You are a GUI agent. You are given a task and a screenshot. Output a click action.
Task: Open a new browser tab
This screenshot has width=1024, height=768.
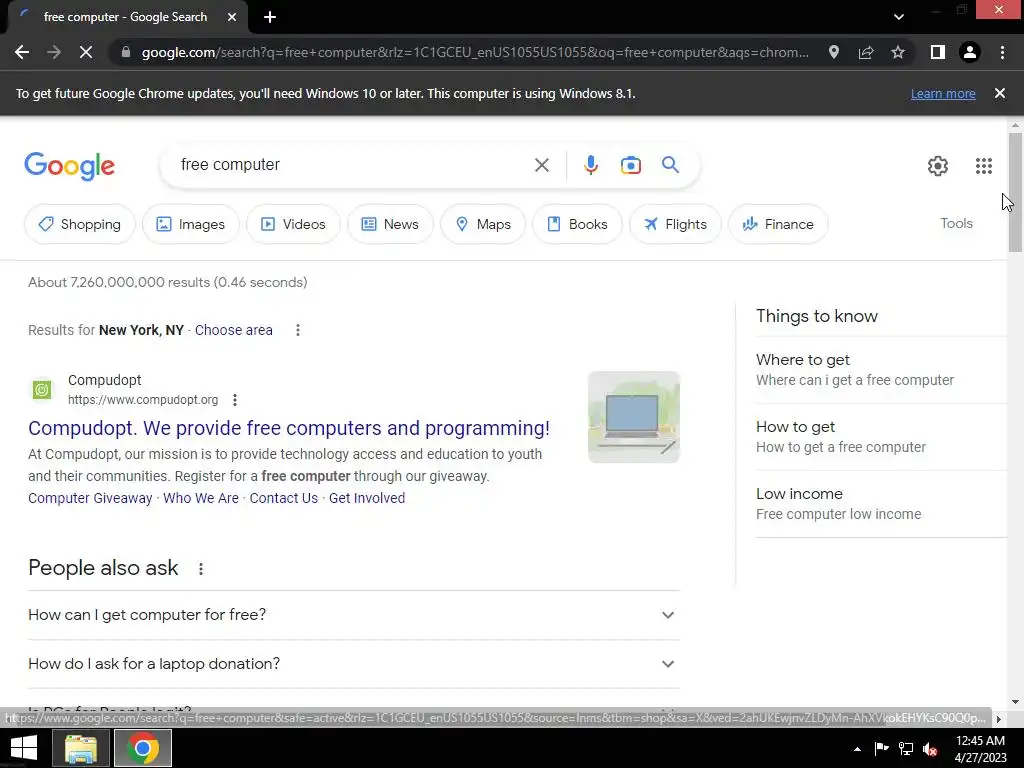tap(270, 17)
